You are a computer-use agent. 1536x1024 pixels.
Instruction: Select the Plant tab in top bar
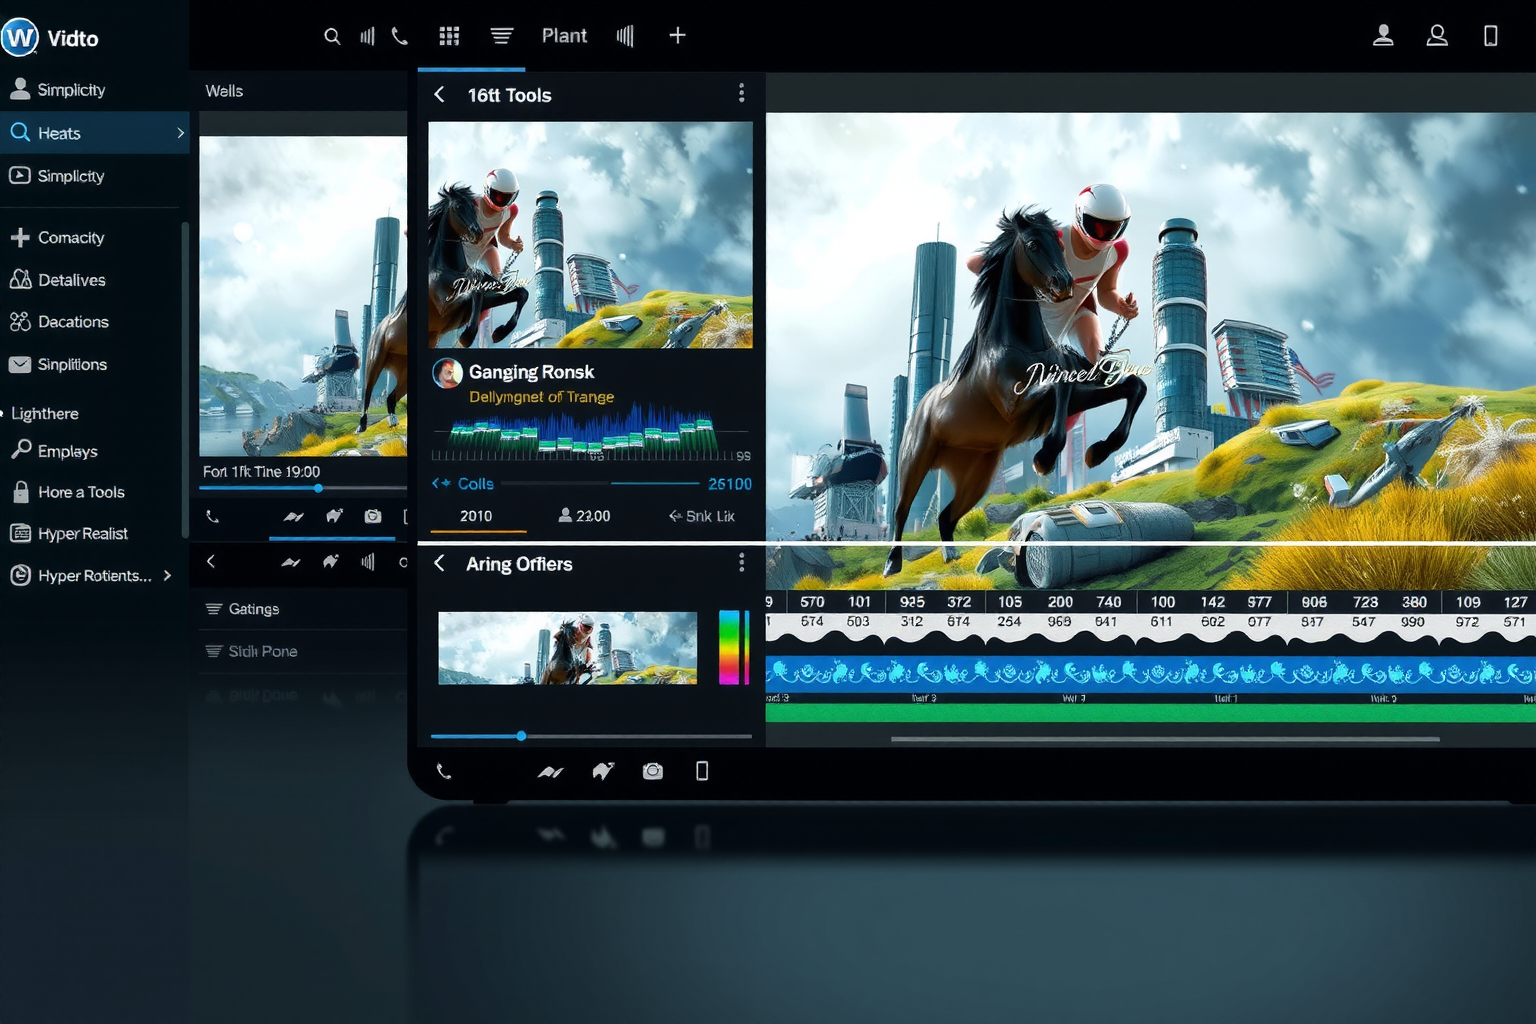click(564, 36)
